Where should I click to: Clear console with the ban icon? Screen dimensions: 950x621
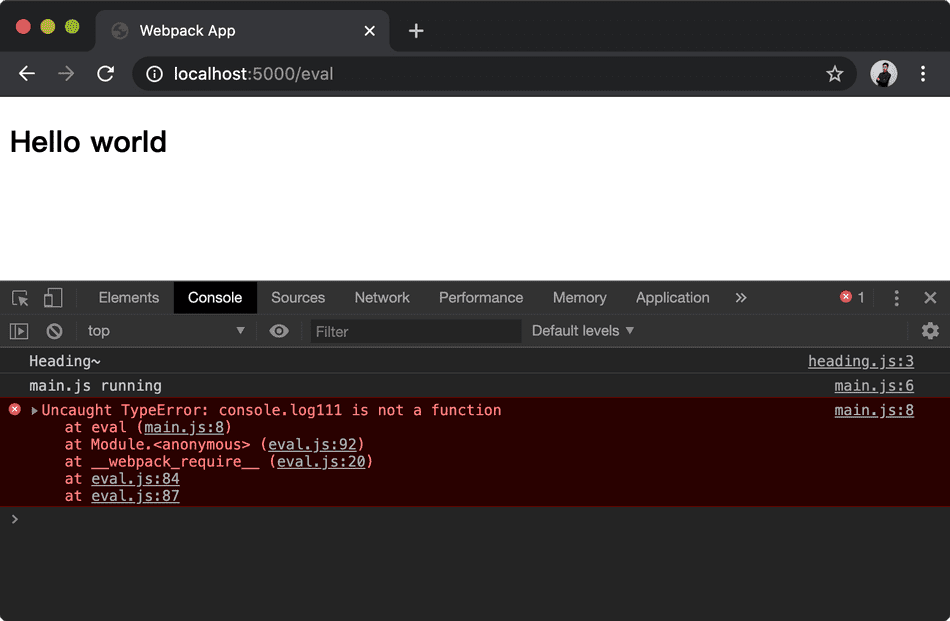tap(54, 331)
